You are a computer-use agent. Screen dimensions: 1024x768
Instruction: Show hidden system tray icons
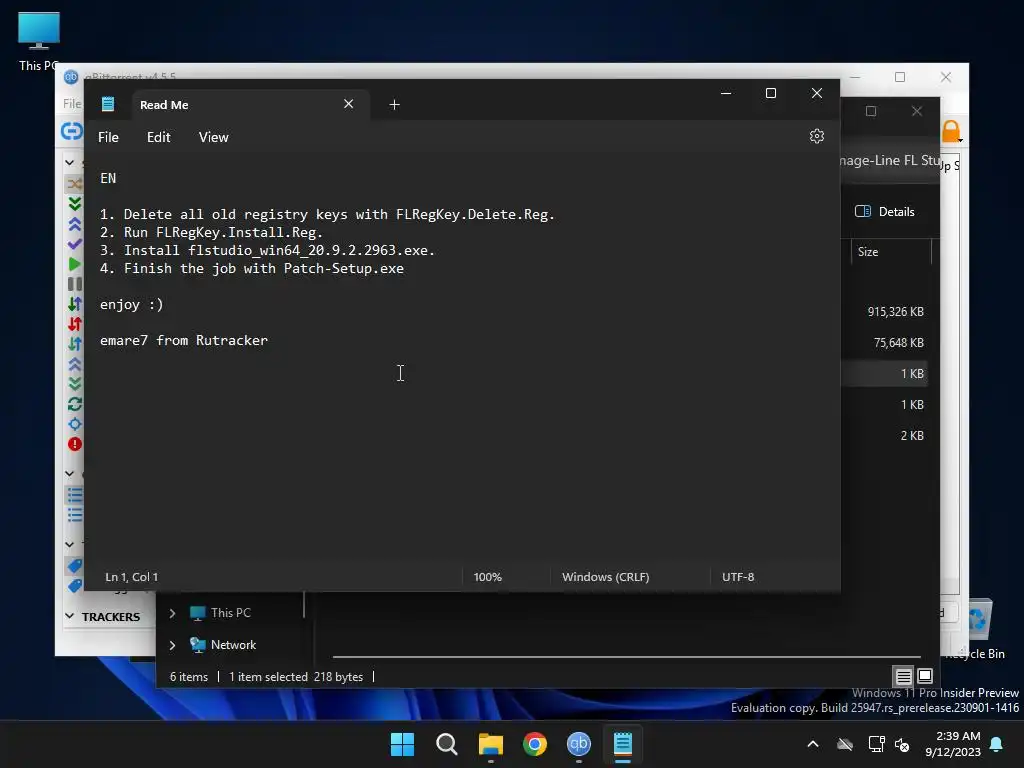coord(813,744)
